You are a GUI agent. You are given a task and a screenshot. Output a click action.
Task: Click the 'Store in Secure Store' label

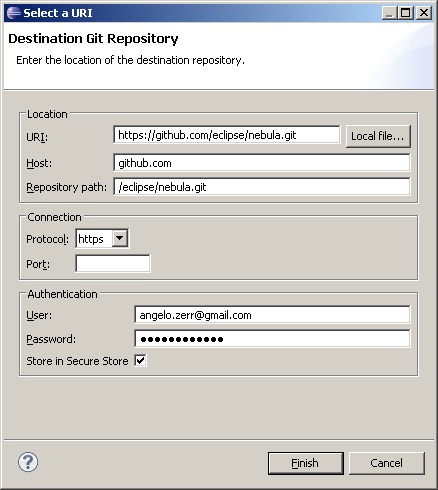tap(77, 361)
